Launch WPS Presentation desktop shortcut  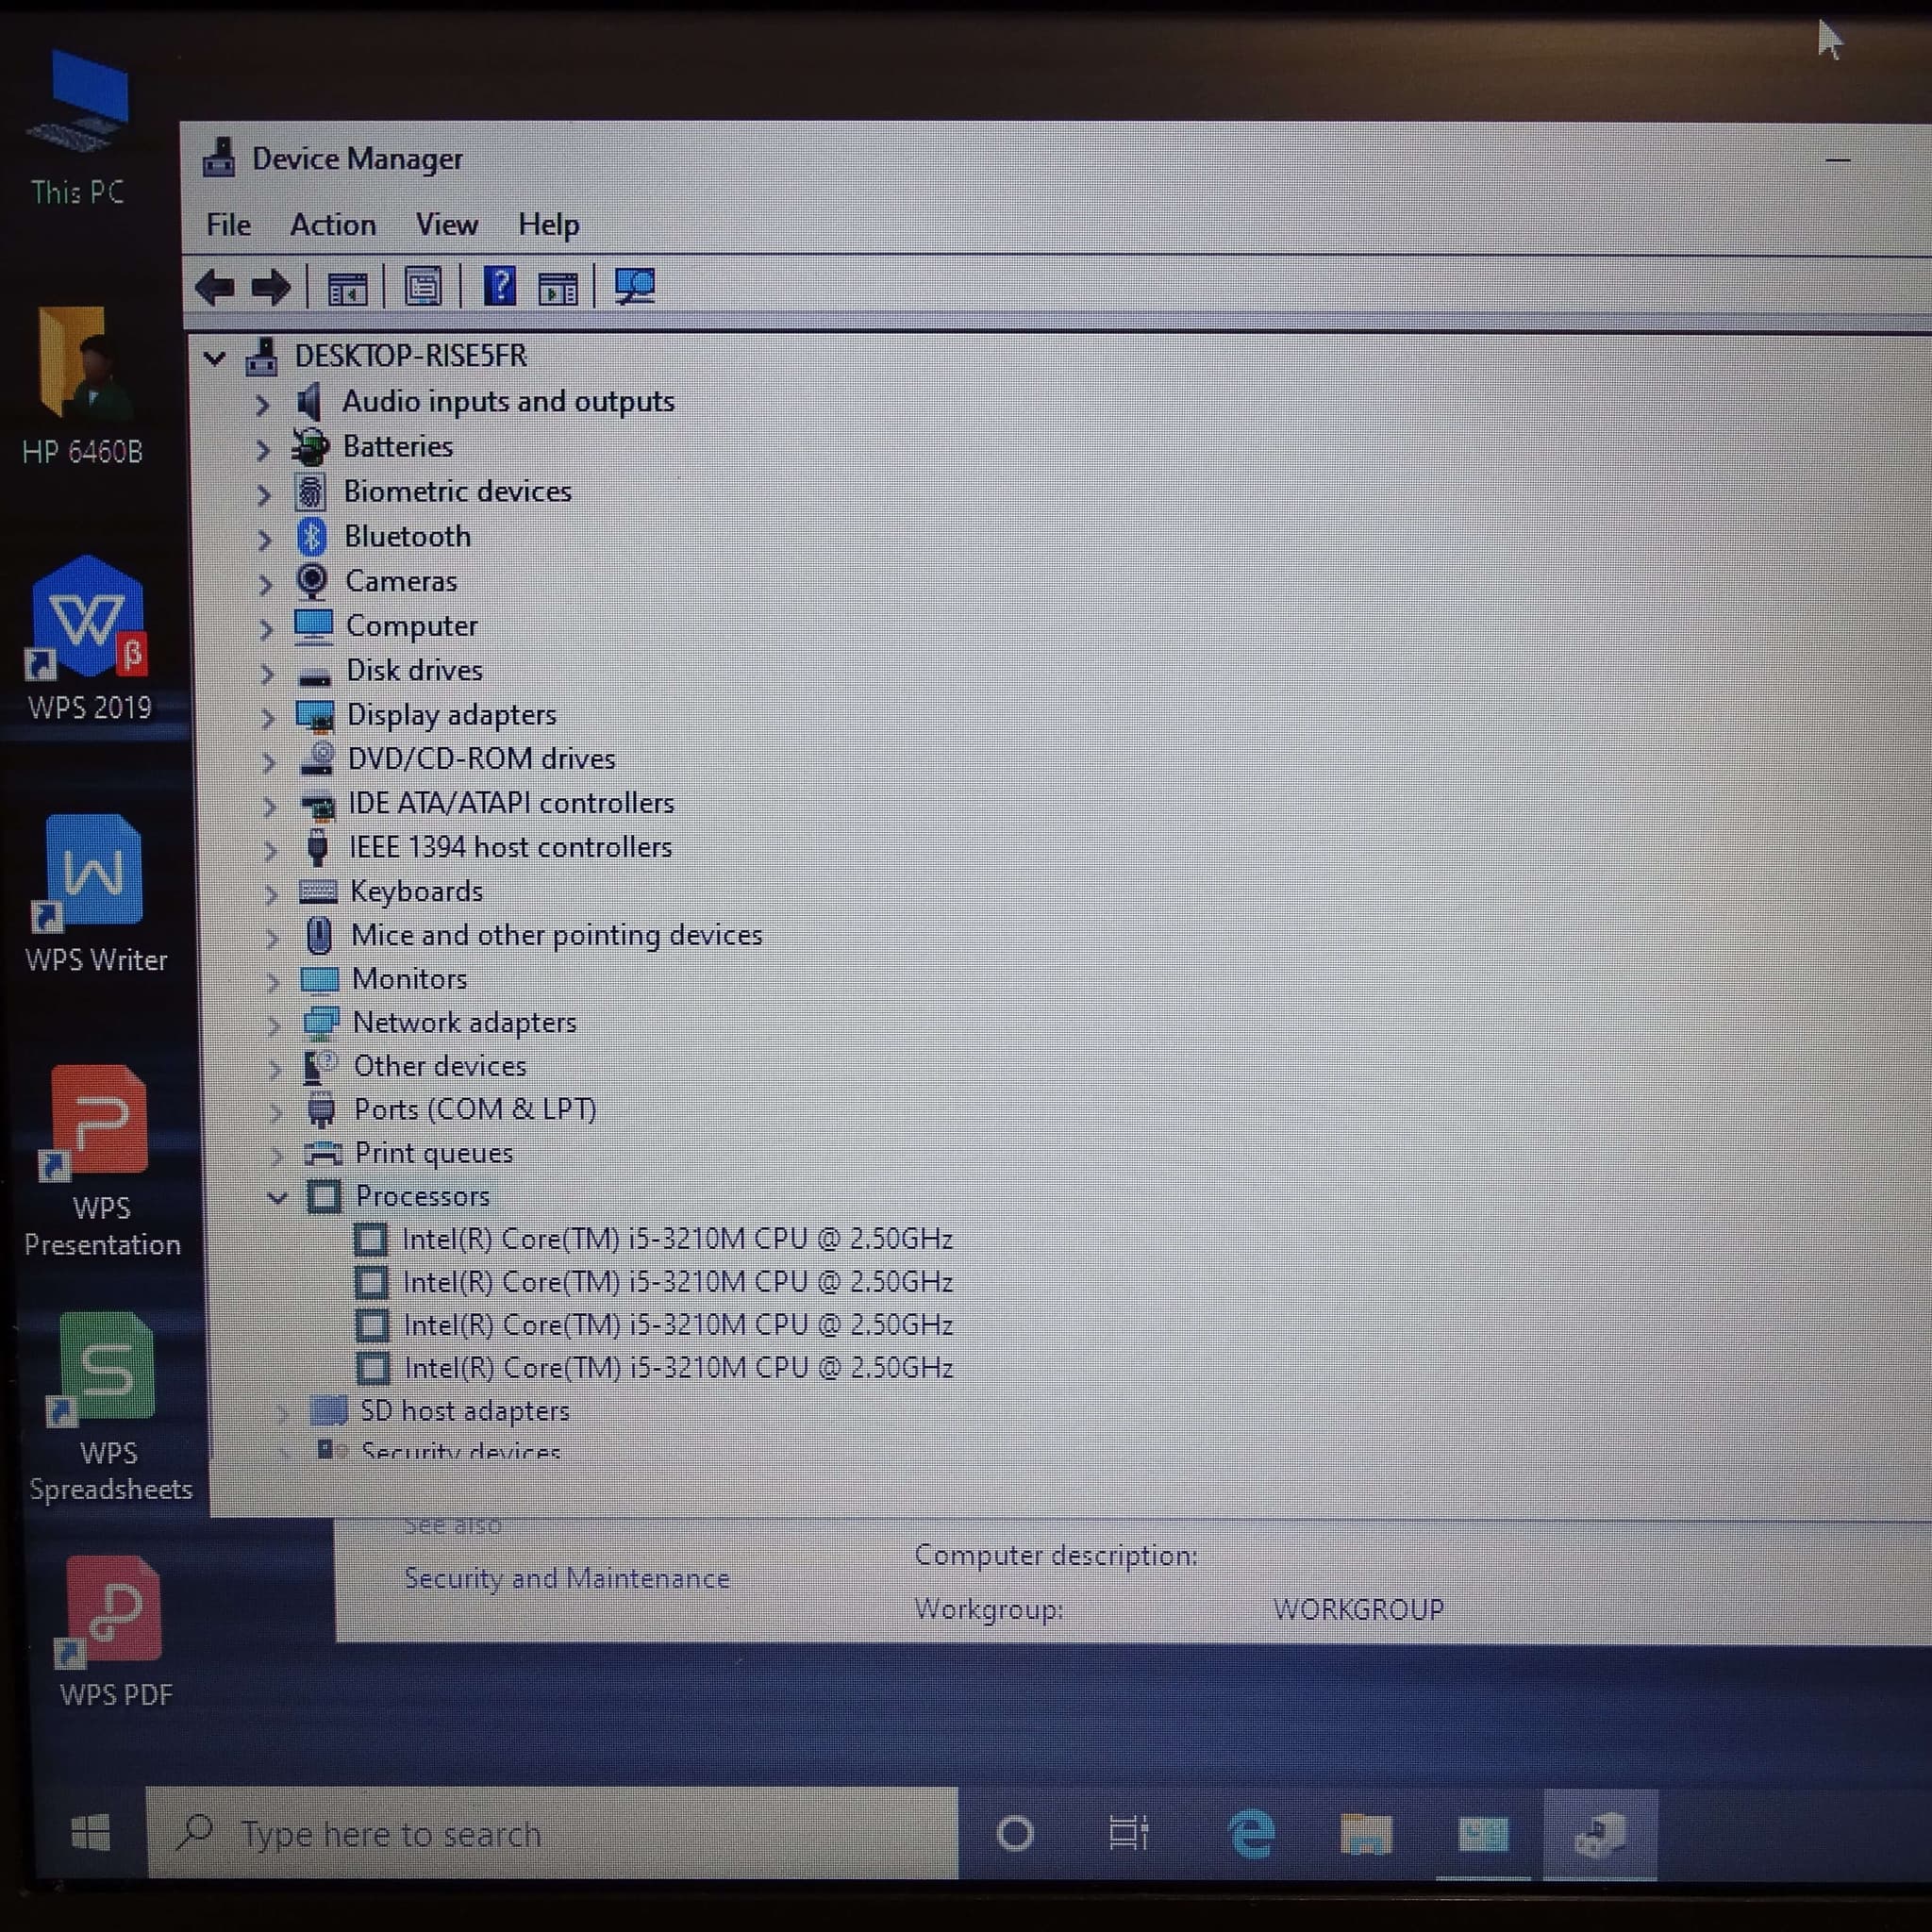click(101, 1160)
